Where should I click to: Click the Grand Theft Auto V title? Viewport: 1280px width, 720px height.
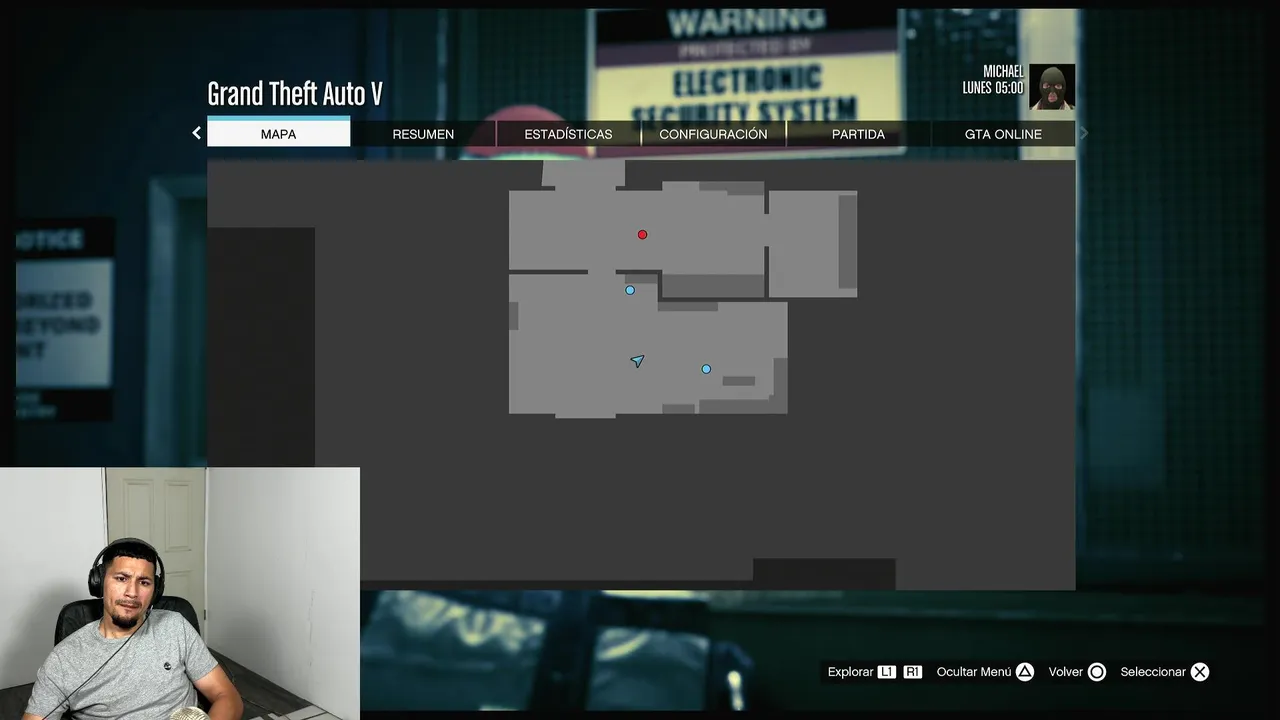[x=295, y=94]
